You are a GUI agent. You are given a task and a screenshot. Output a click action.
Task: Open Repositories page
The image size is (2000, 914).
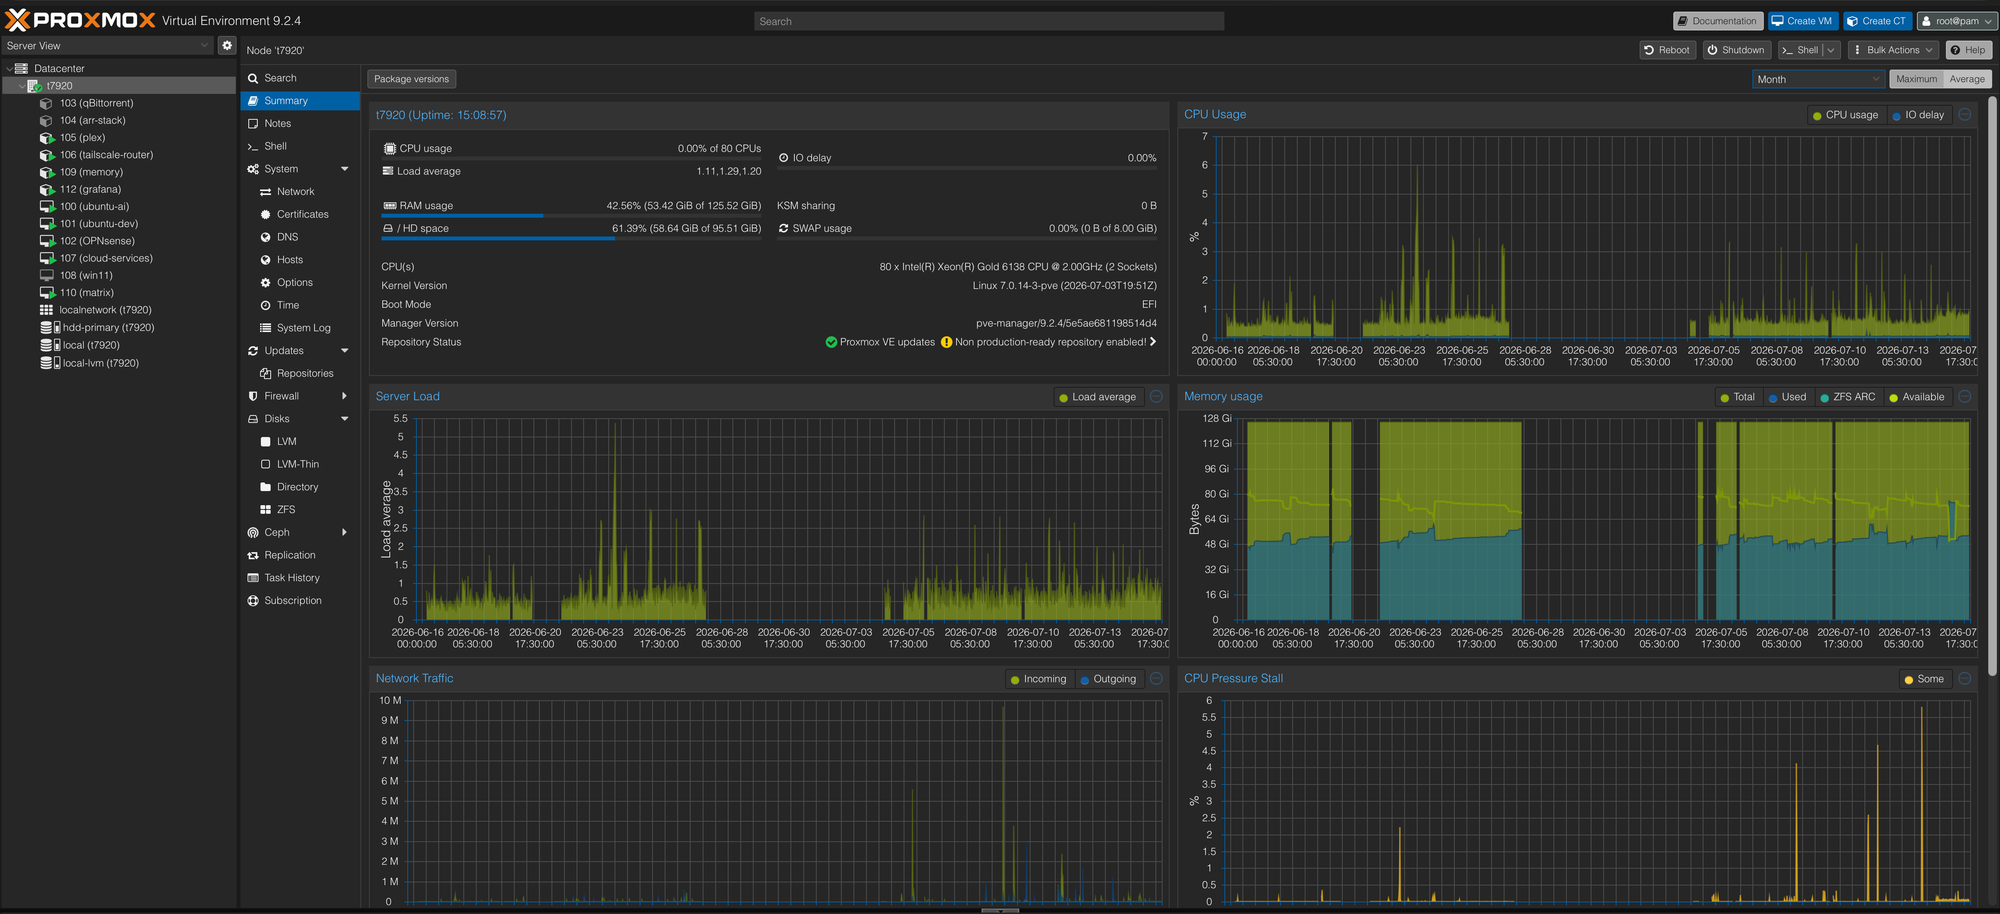pos(300,373)
